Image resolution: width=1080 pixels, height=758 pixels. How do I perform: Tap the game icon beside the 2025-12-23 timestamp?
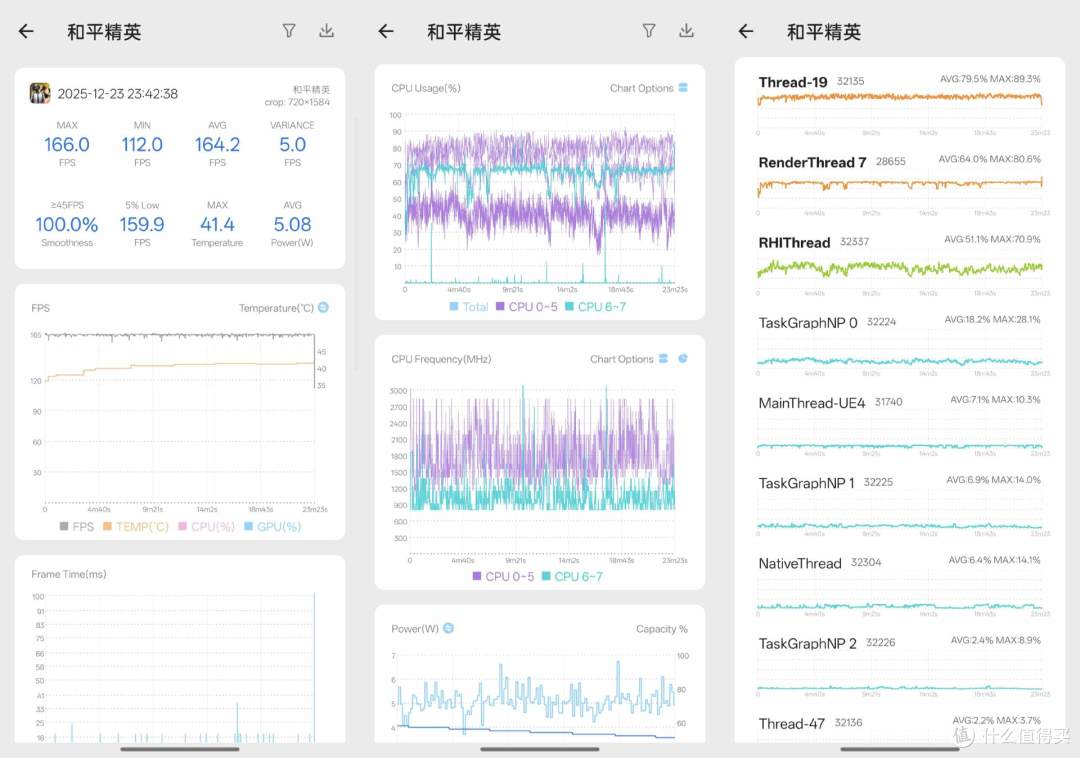40,93
